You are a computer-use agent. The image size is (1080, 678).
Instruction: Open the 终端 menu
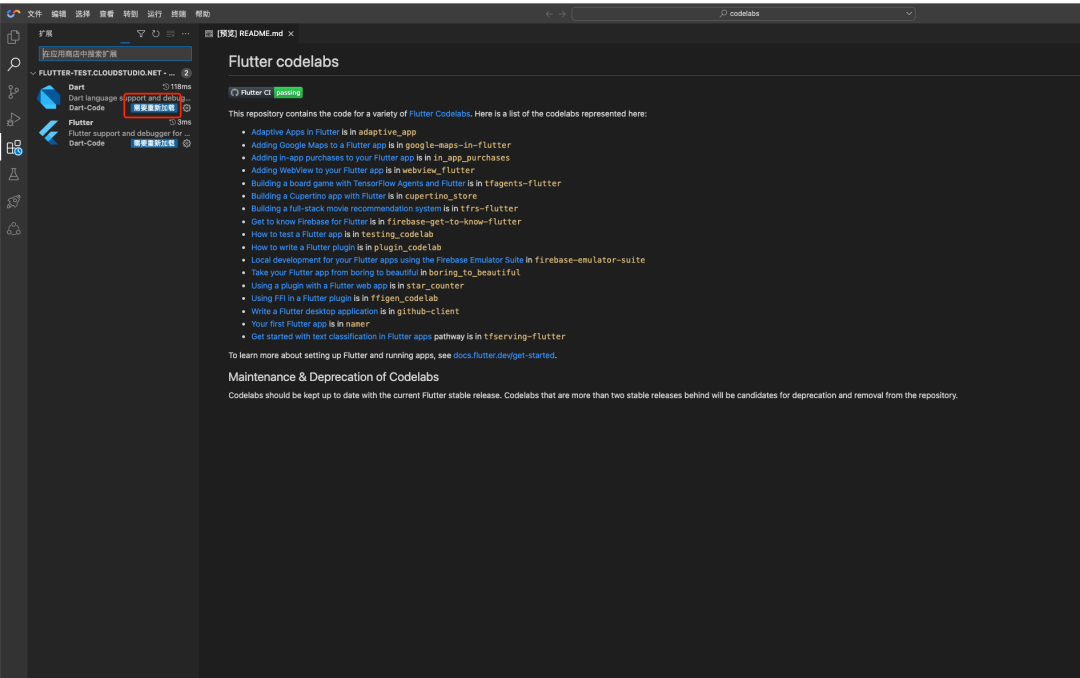(x=178, y=14)
